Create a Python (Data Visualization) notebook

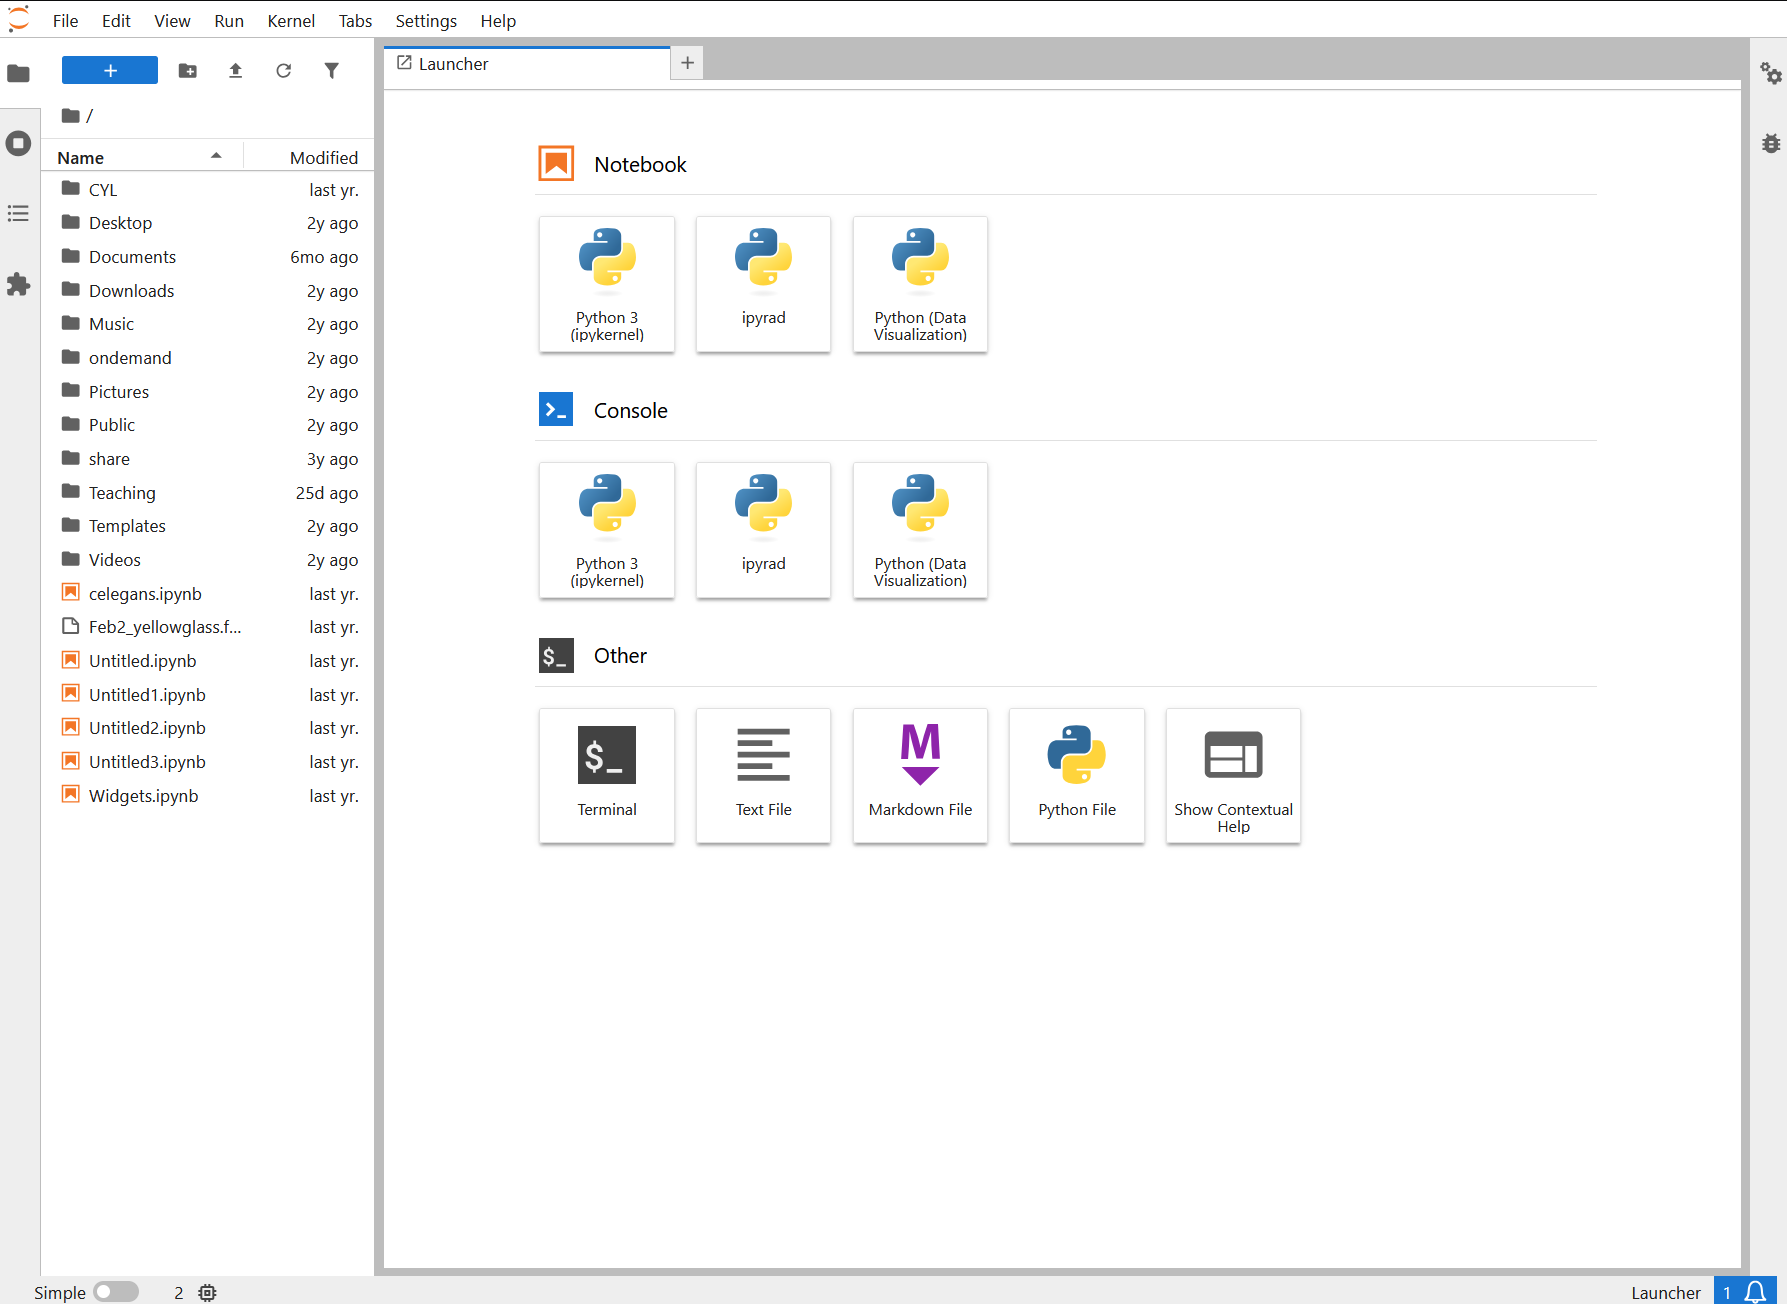(x=920, y=285)
